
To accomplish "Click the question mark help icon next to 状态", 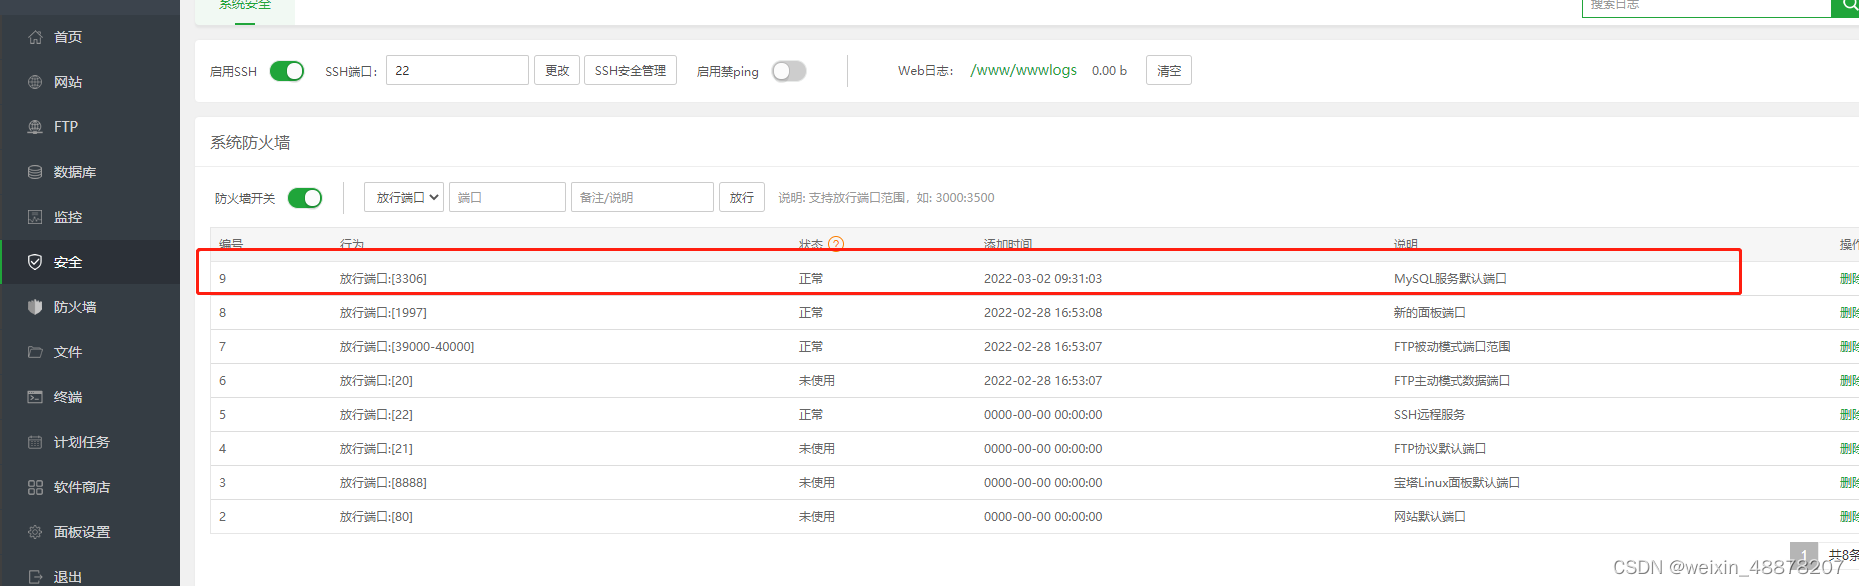I will pos(836,244).
